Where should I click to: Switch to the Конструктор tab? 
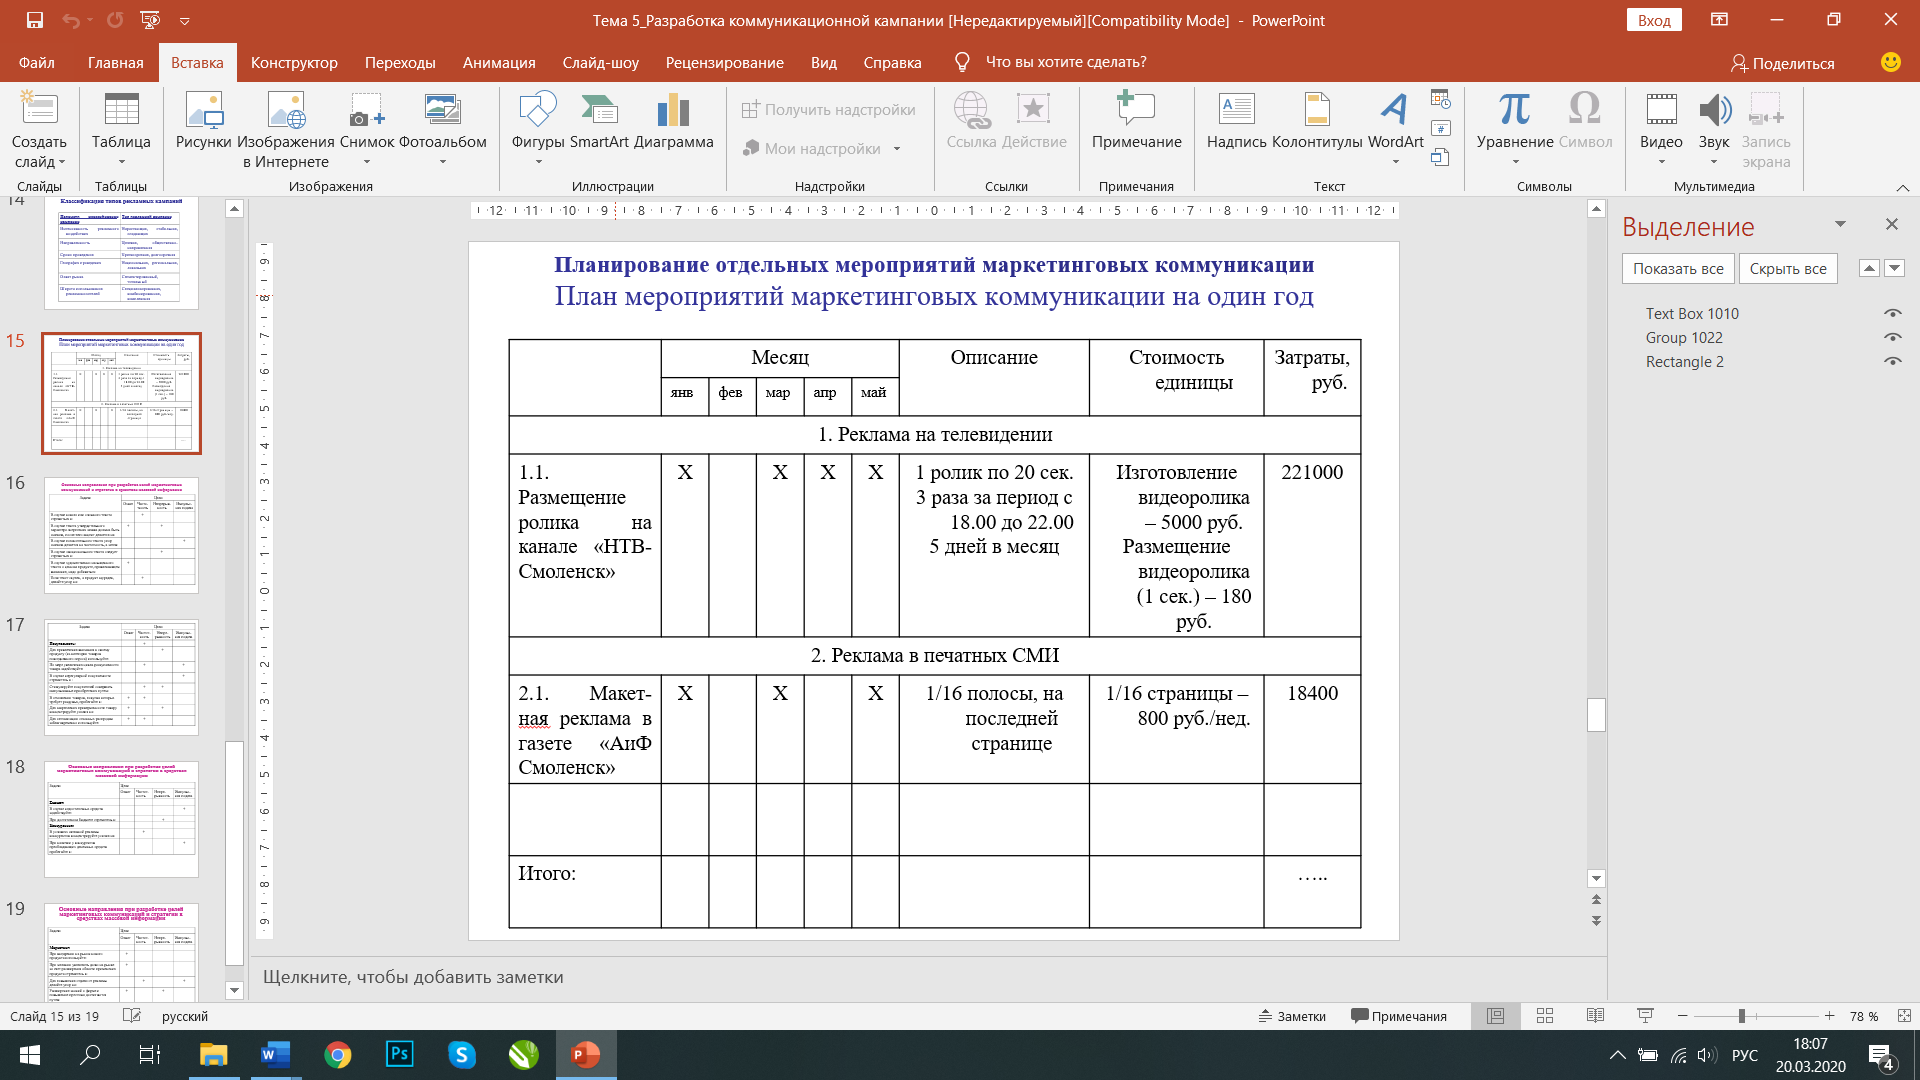(x=294, y=62)
